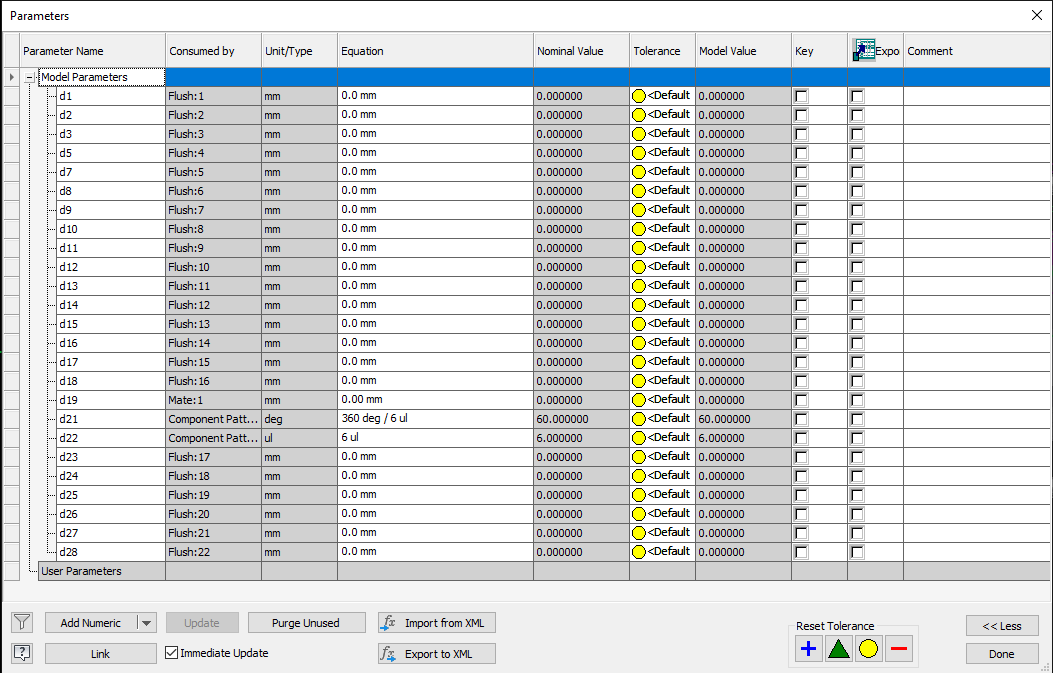Click Import from XML button
Image resolution: width=1053 pixels, height=673 pixels.
pyautogui.click(x=436, y=623)
